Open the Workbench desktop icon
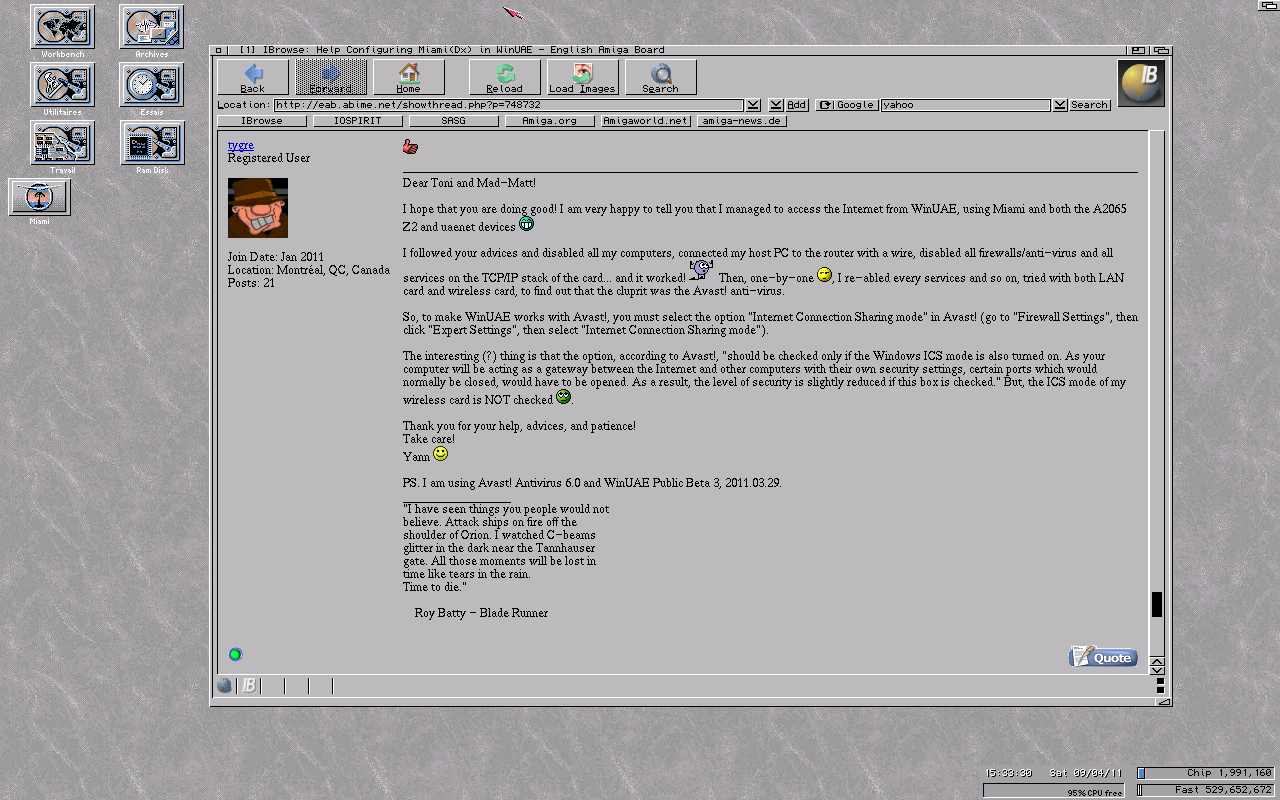The height and width of the screenshot is (800, 1280). (x=62, y=27)
